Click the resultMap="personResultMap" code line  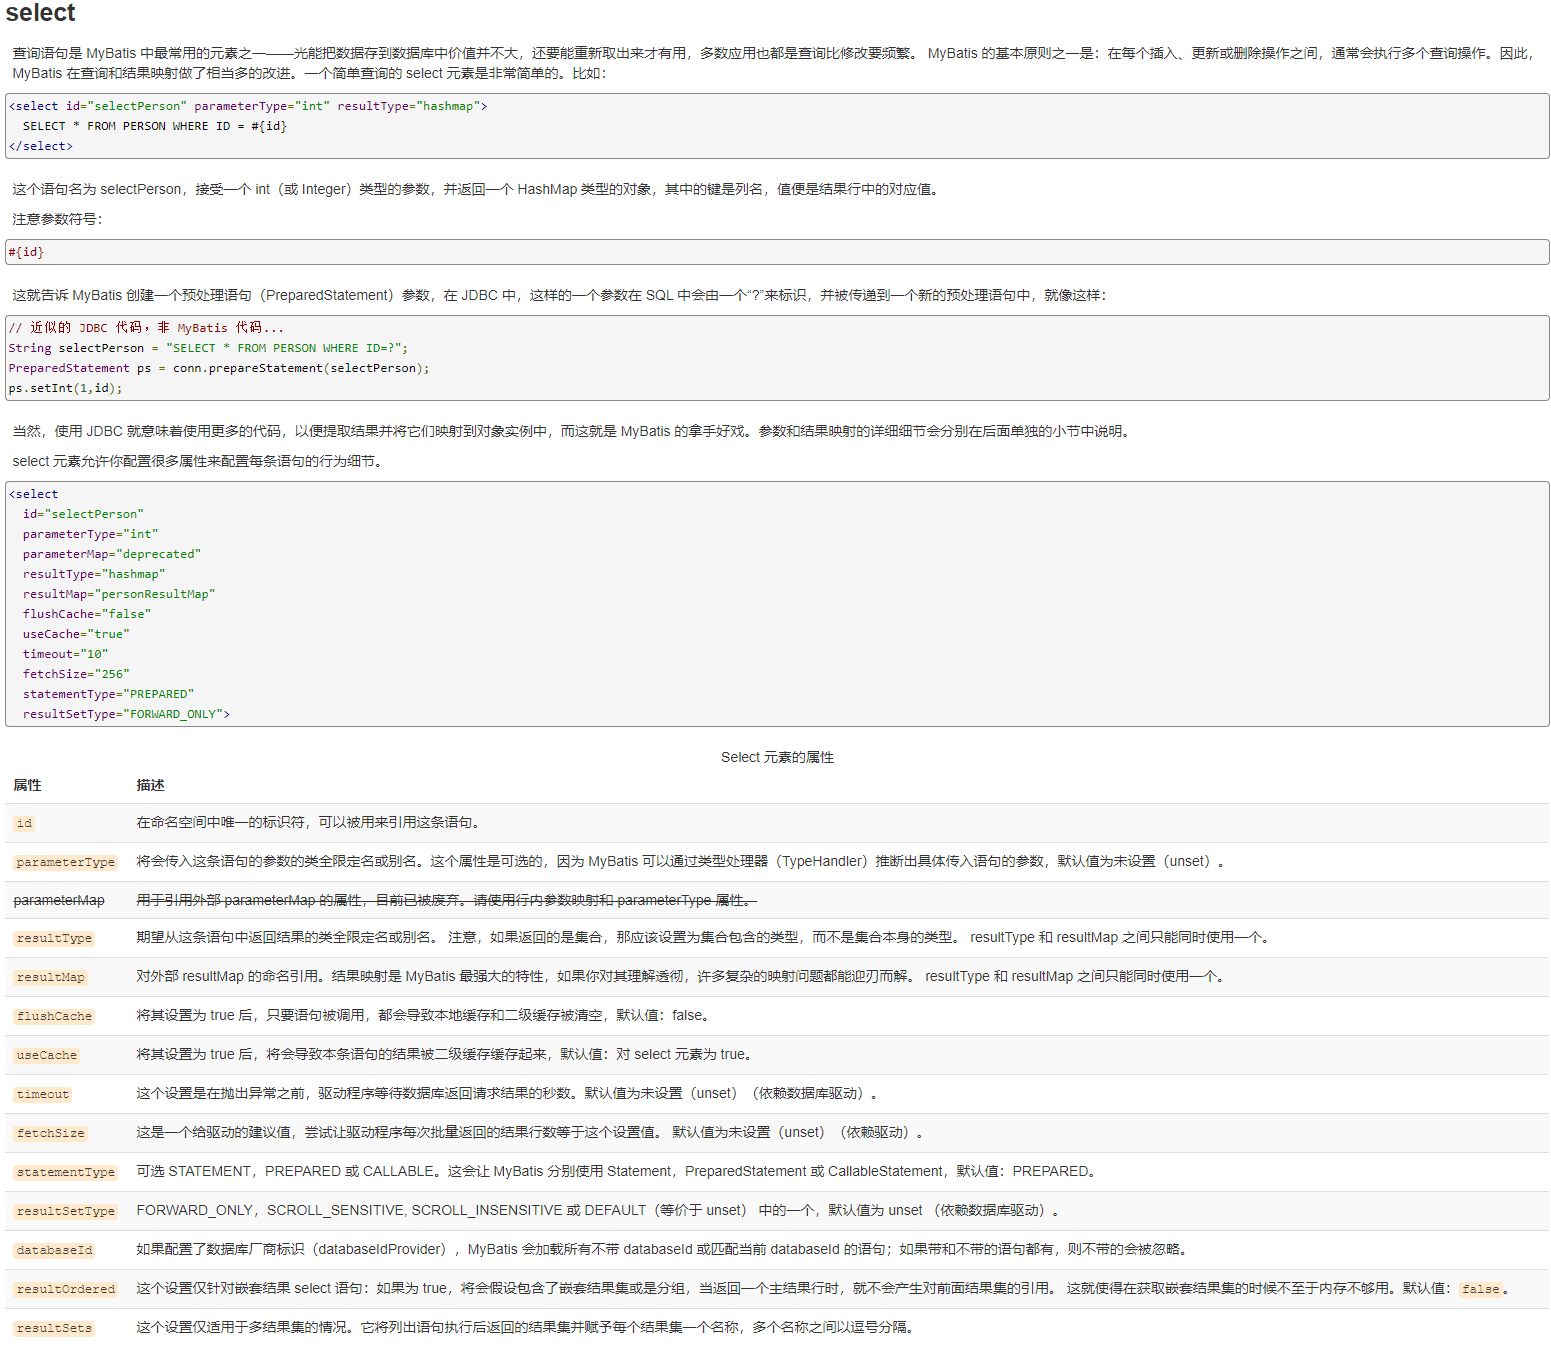(x=119, y=594)
